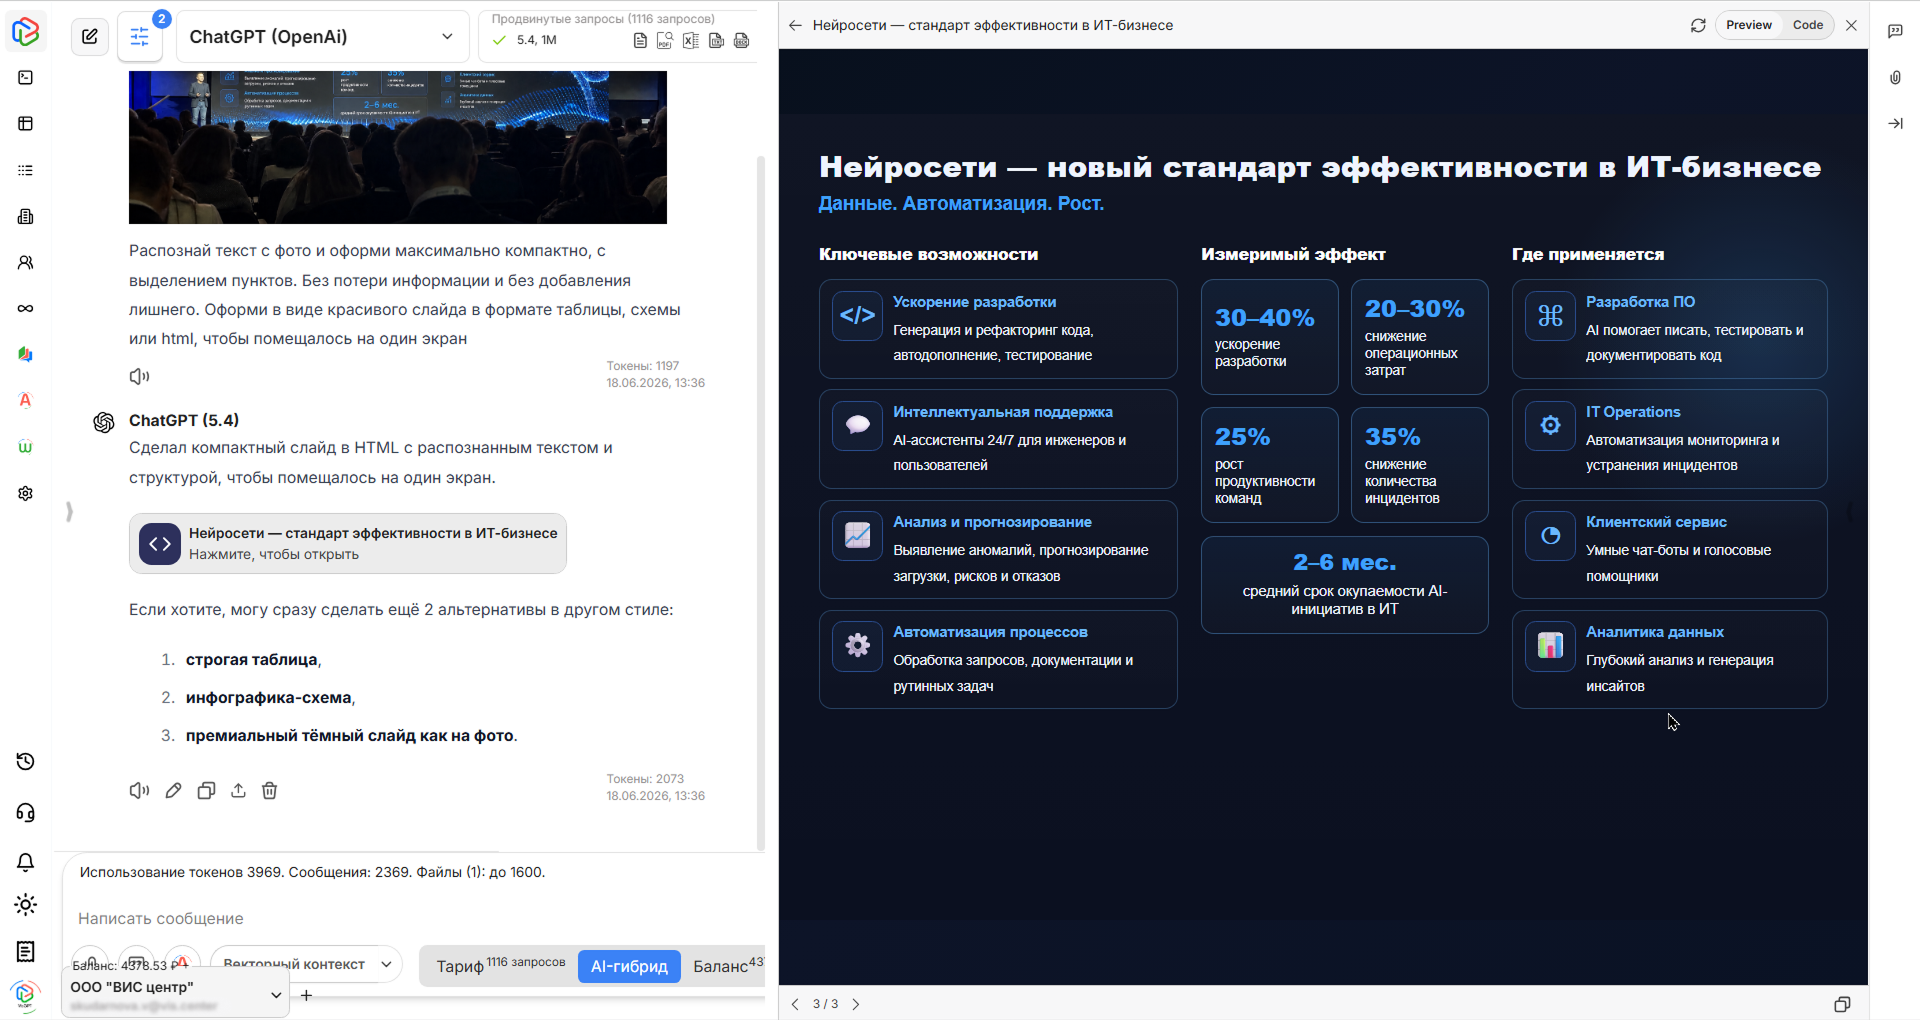Open the attachments paperclip in right rail

[x=1895, y=77]
